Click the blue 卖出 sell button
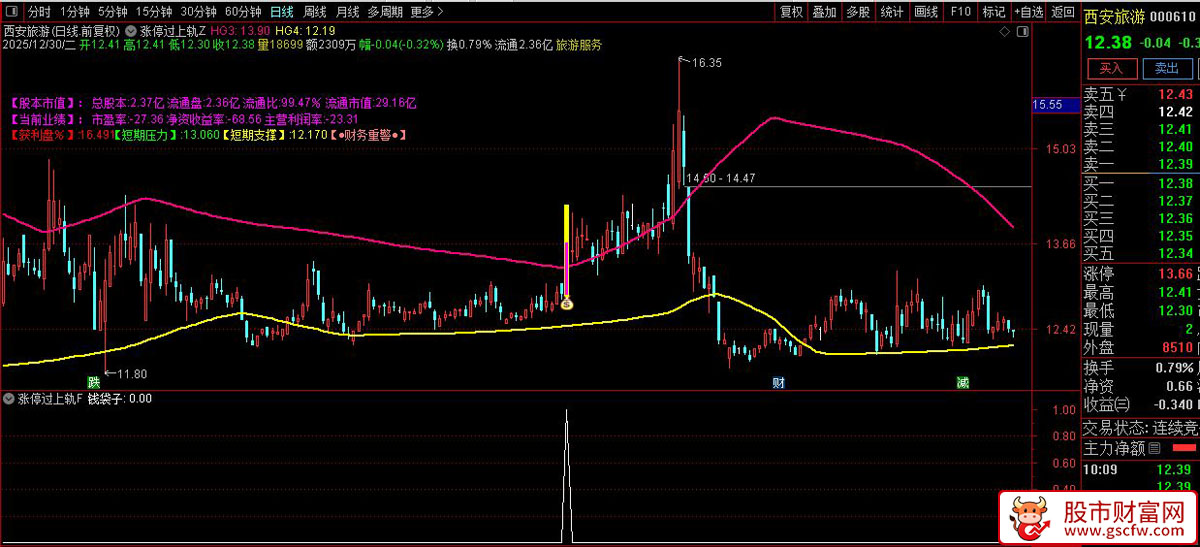Viewport: 1200px width, 547px height. click(1167, 68)
